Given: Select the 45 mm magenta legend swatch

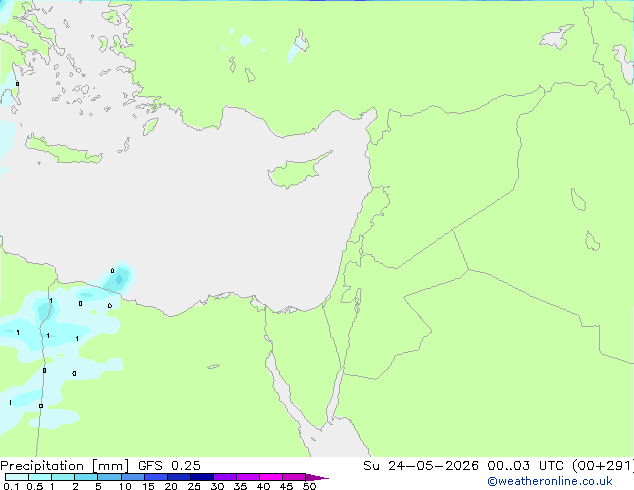Looking at the screenshot, I should pyautogui.click(x=294, y=477).
